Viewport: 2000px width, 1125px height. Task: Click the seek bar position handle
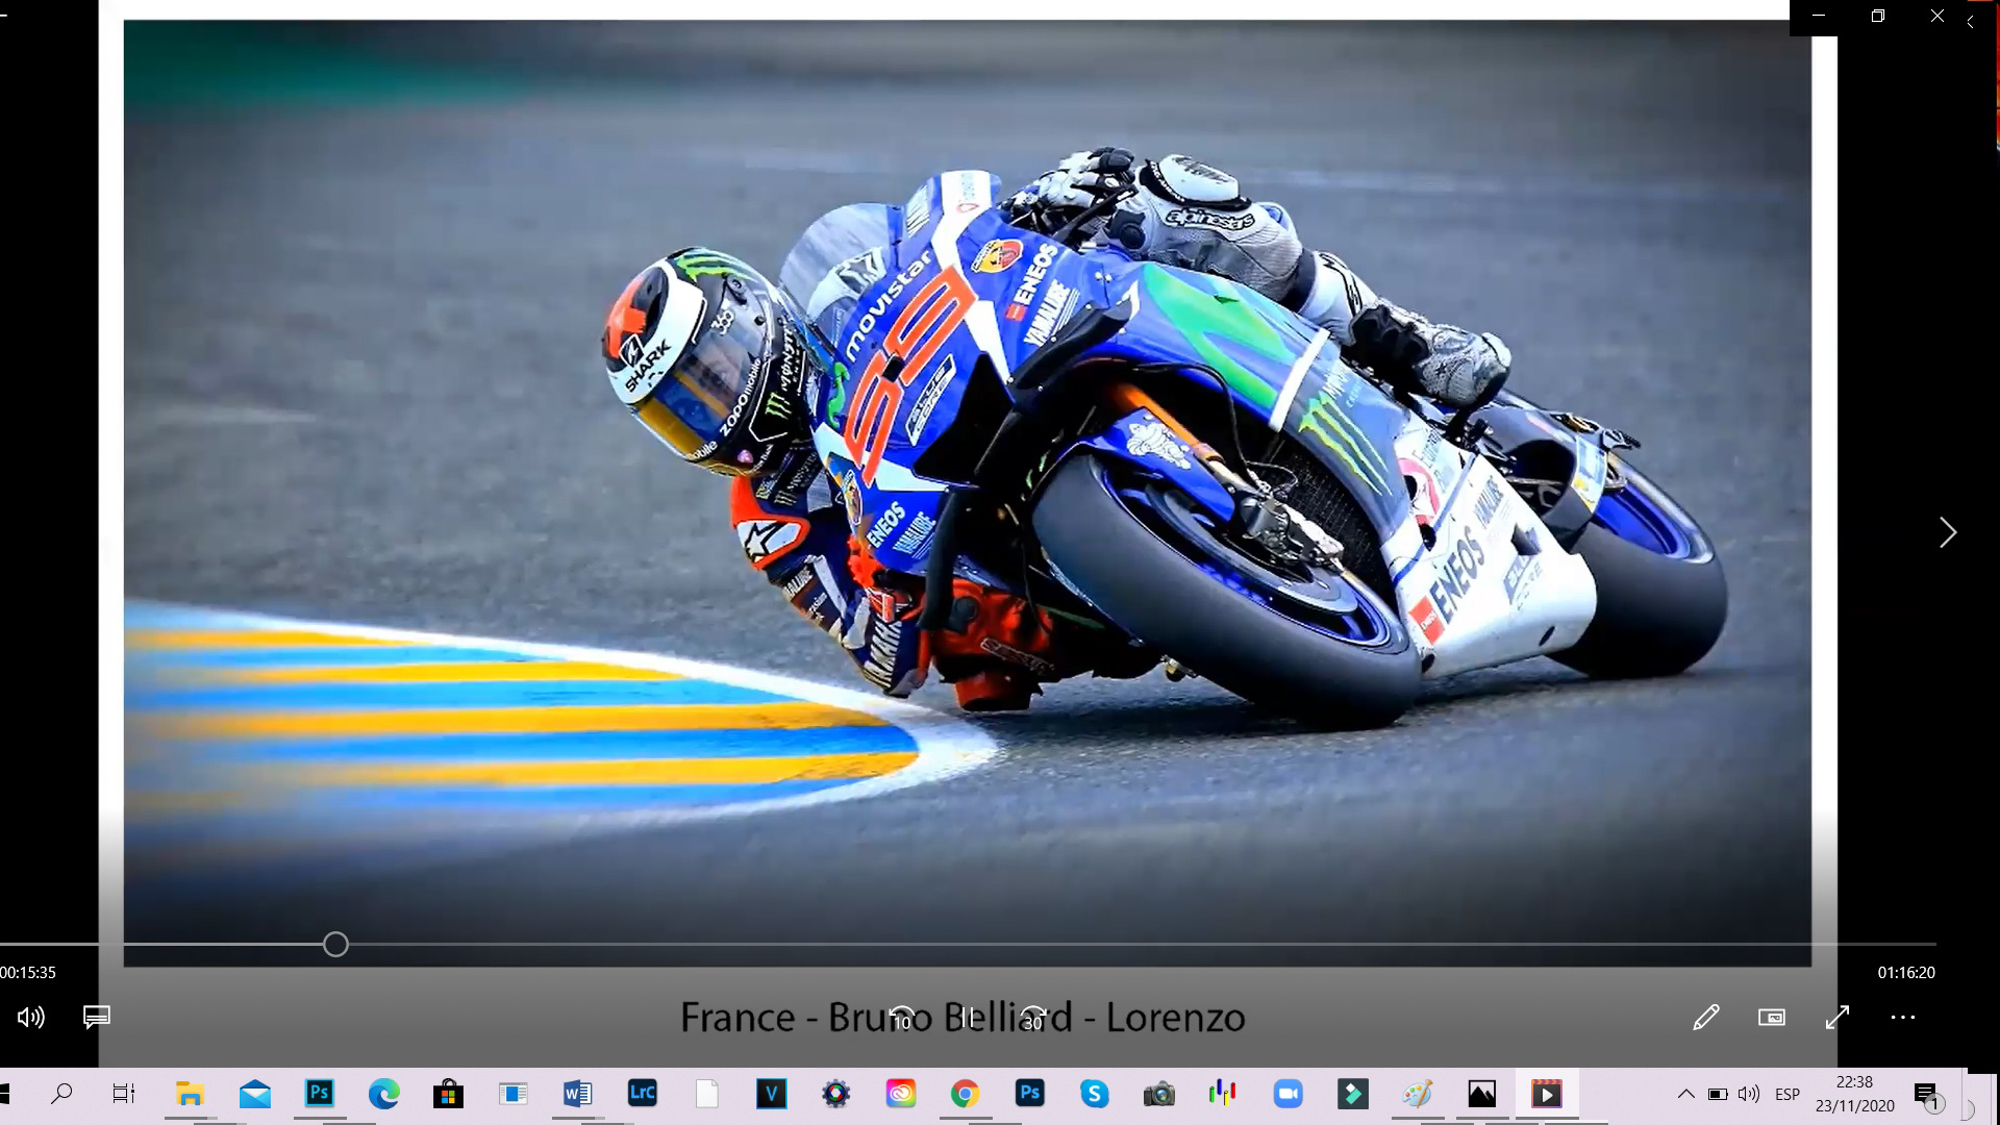point(336,944)
